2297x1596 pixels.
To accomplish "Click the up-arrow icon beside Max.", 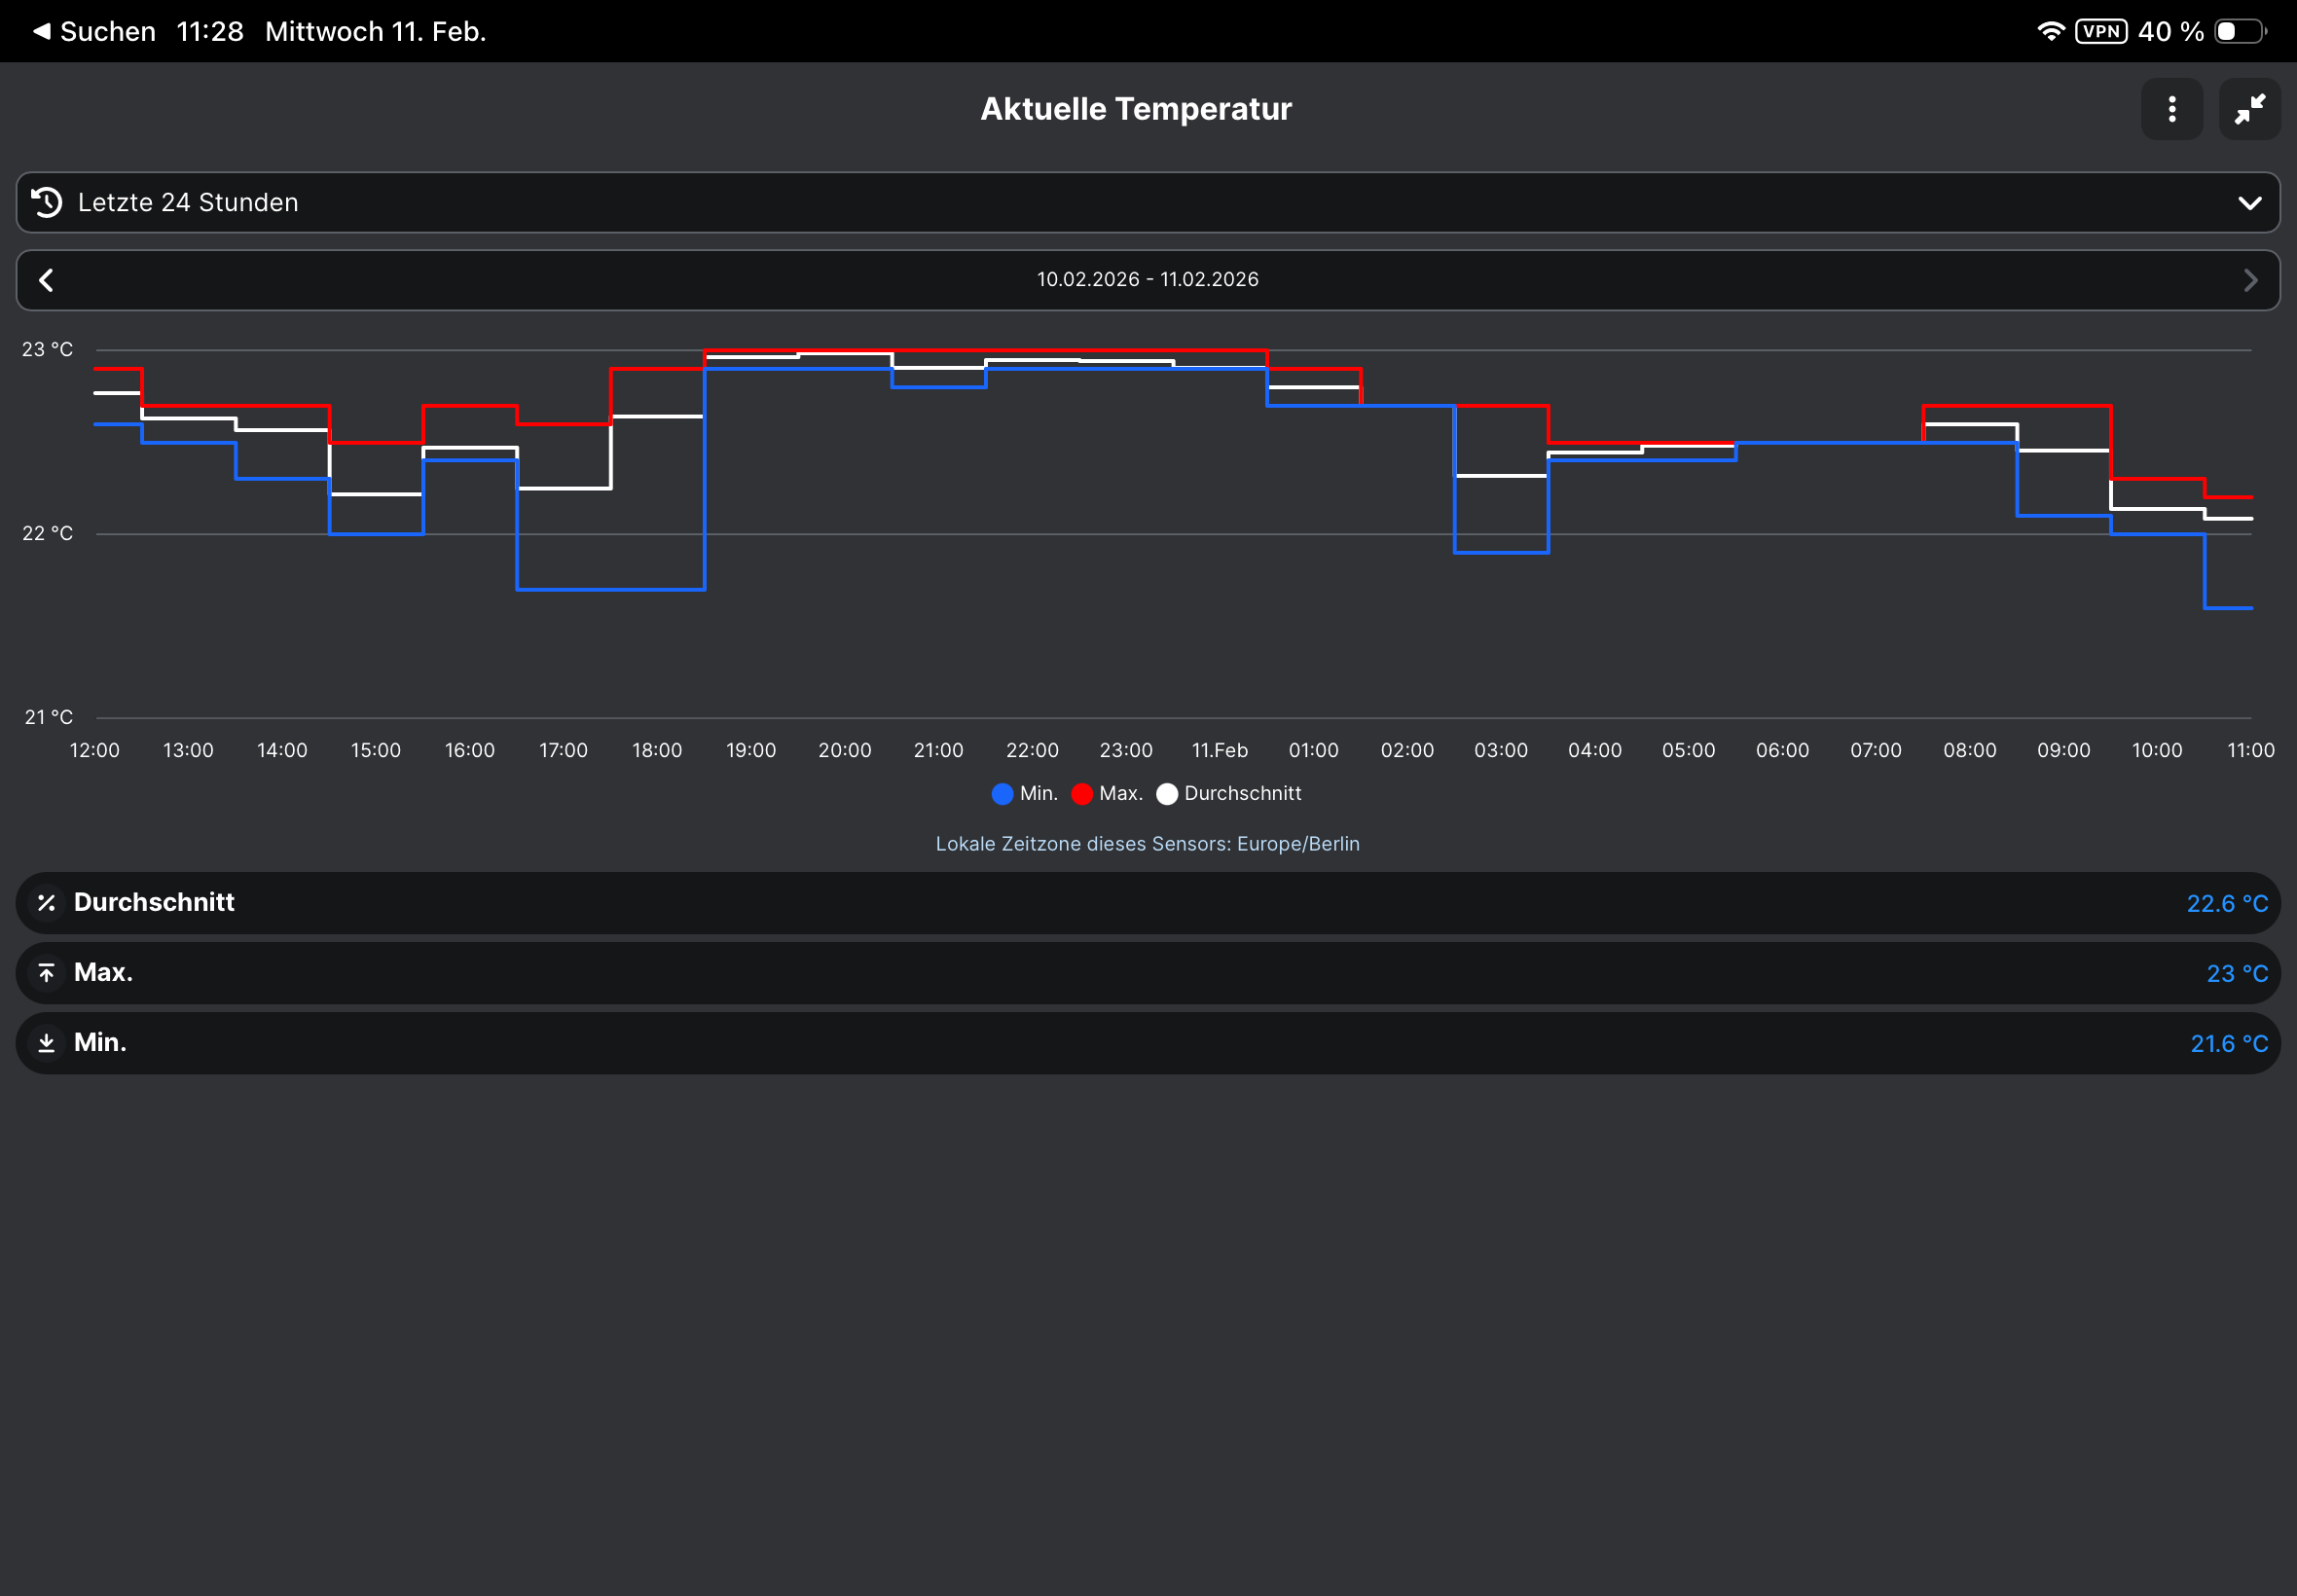I will coord(46,973).
